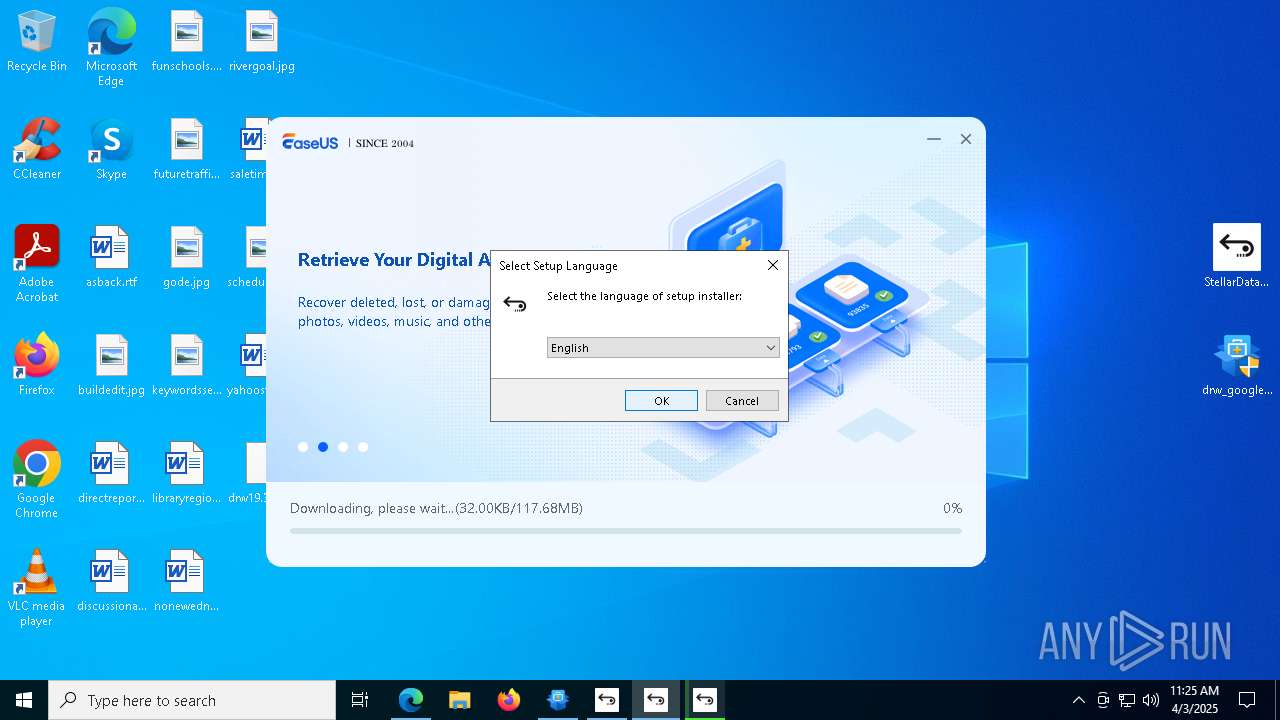Screen dimensions: 1280x720
Task: Open network settings in the system tray
Action: tap(1127, 700)
